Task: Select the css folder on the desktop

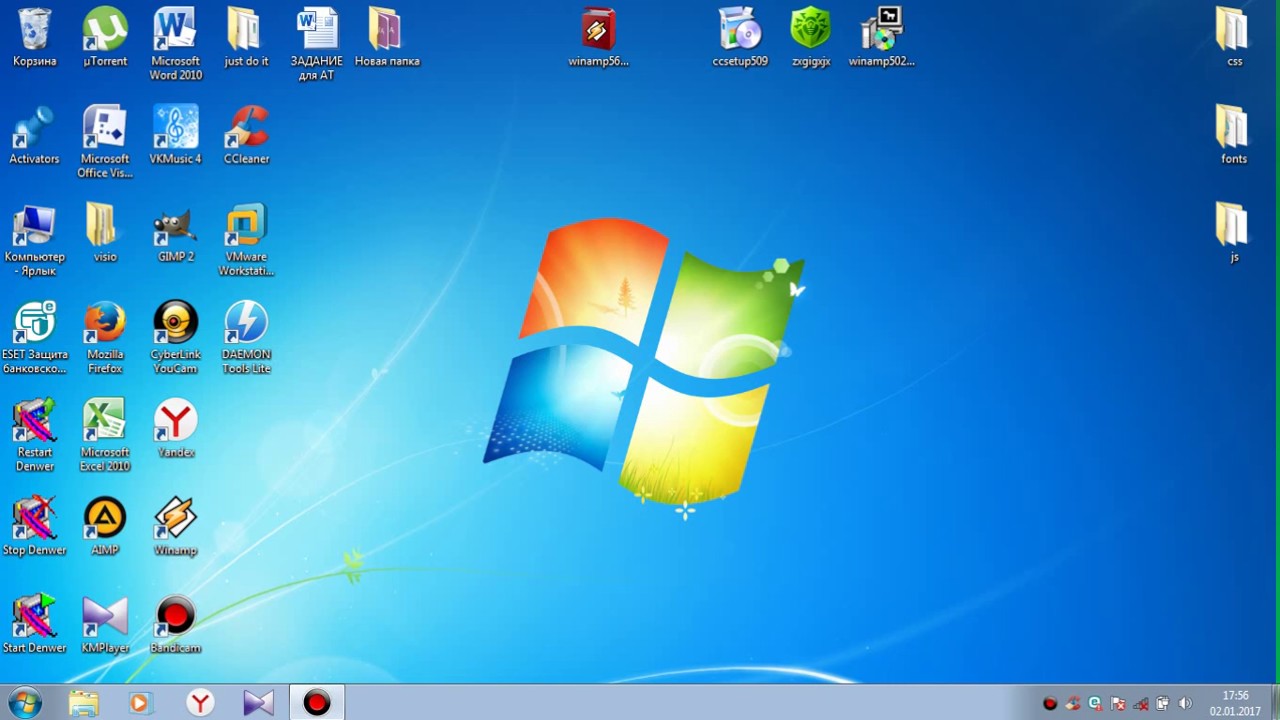Action: tap(1234, 38)
